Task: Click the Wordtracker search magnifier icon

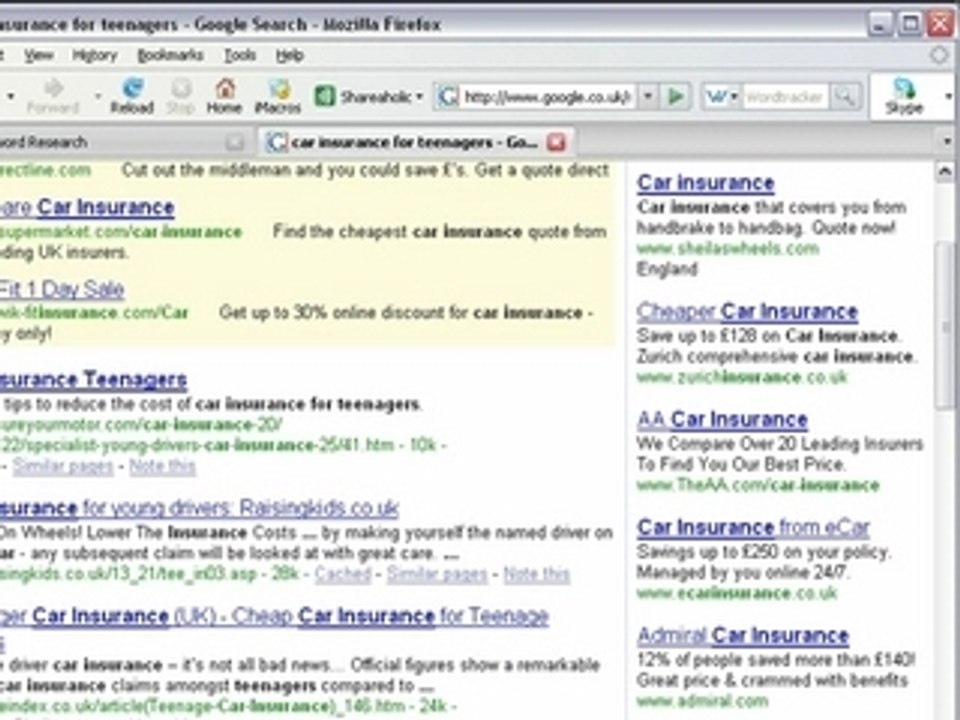Action: tap(844, 96)
